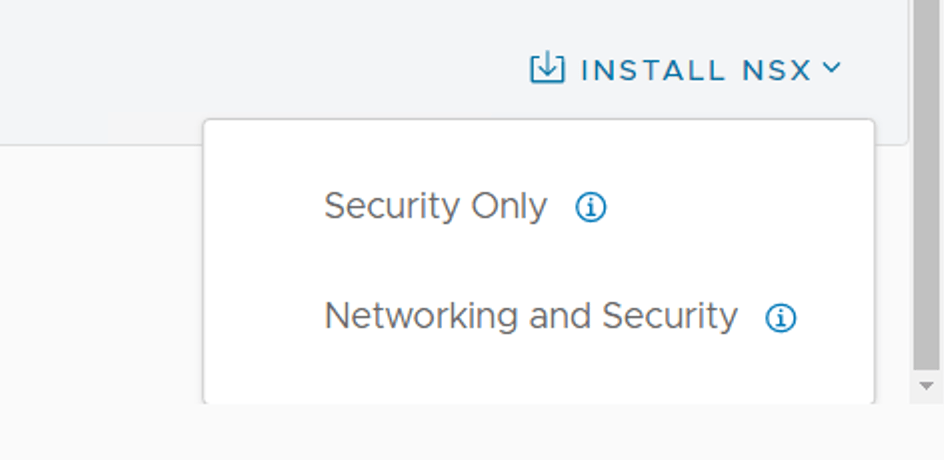Collapse the INSTALL NSX dropdown chevron
944x460 pixels.
click(x=831, y=68)
